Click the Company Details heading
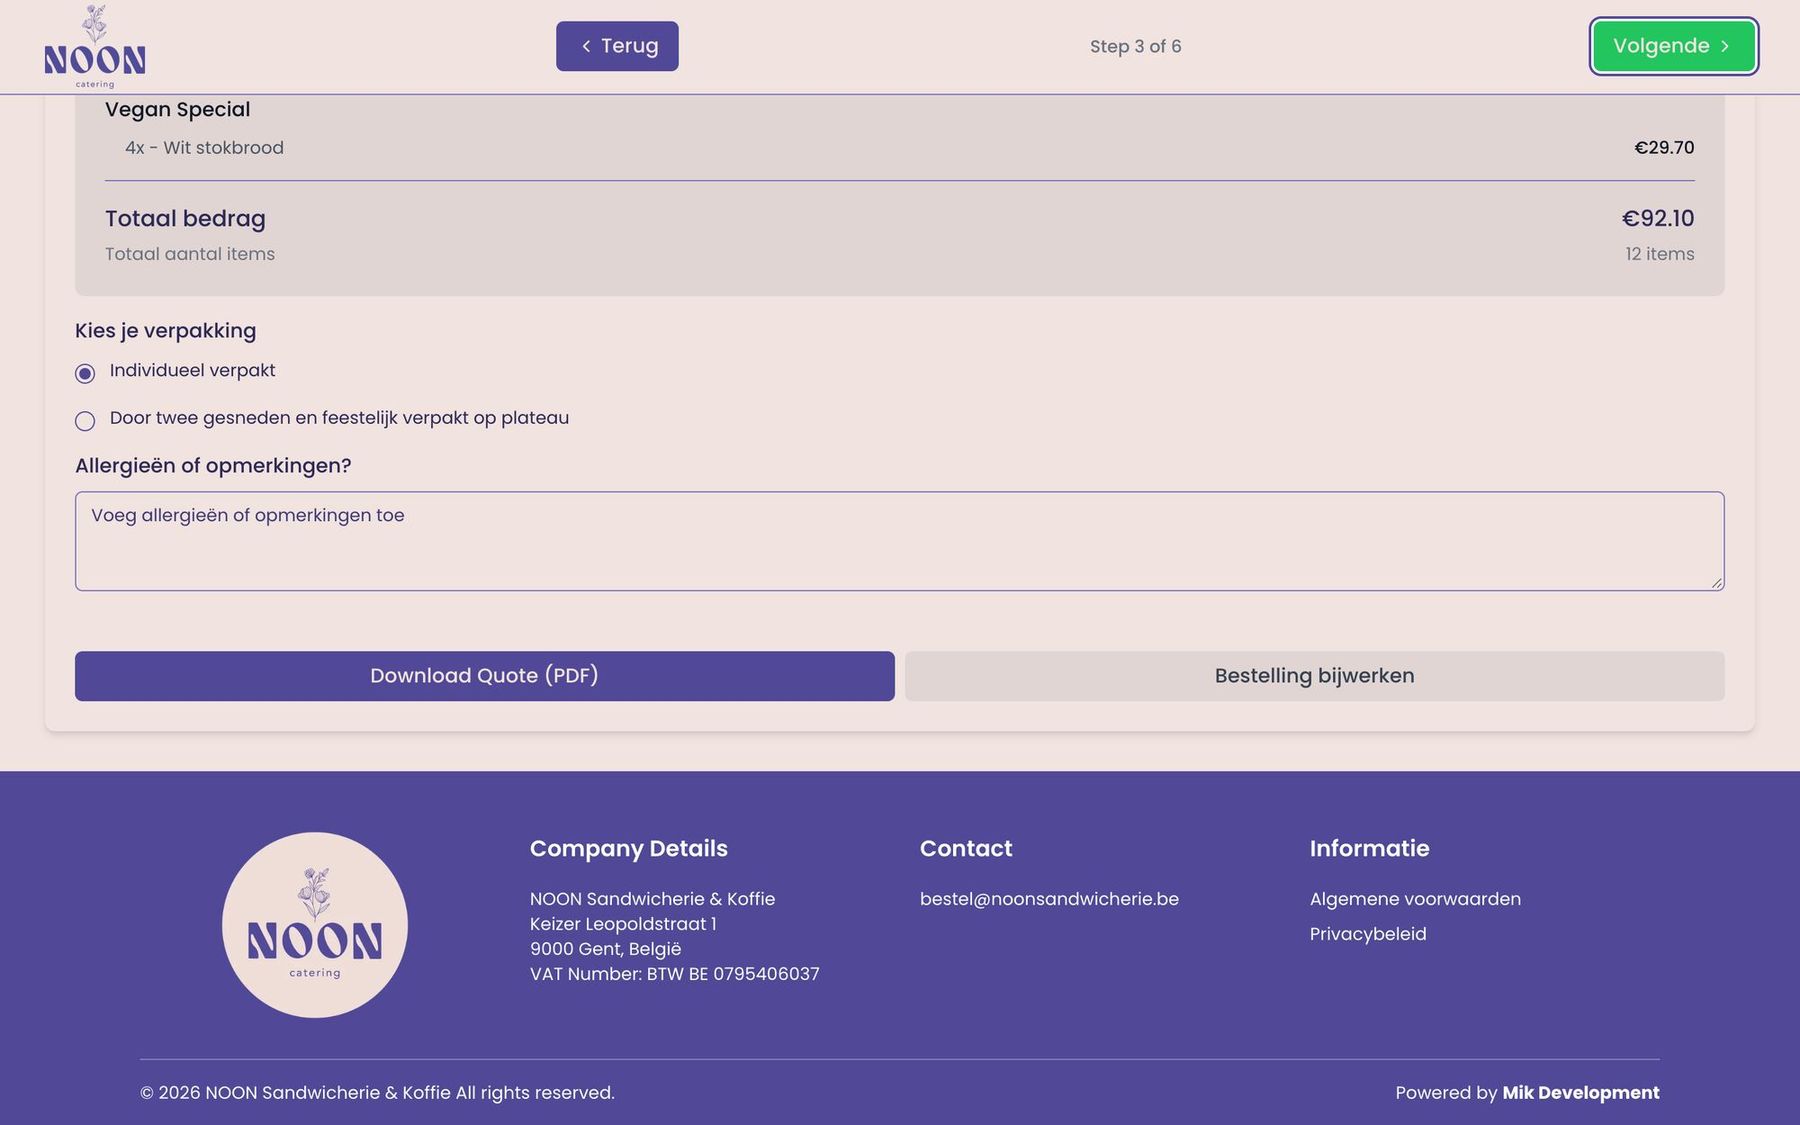The image size is (1800, 1125). (x=629, y=848)
